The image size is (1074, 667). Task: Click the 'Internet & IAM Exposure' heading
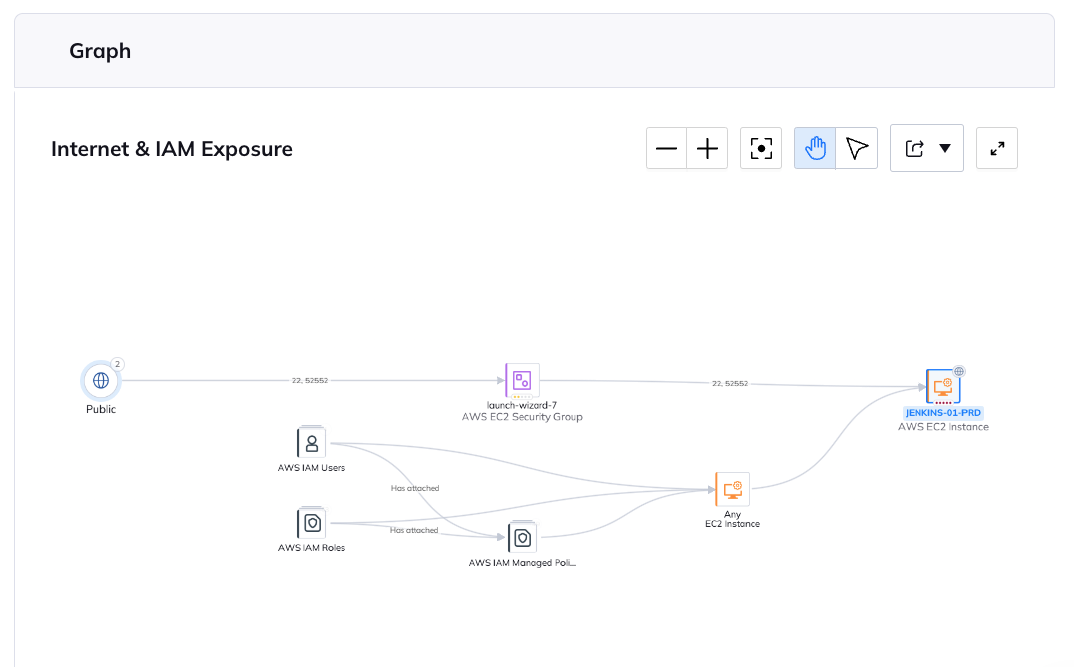tap(172, 149)
